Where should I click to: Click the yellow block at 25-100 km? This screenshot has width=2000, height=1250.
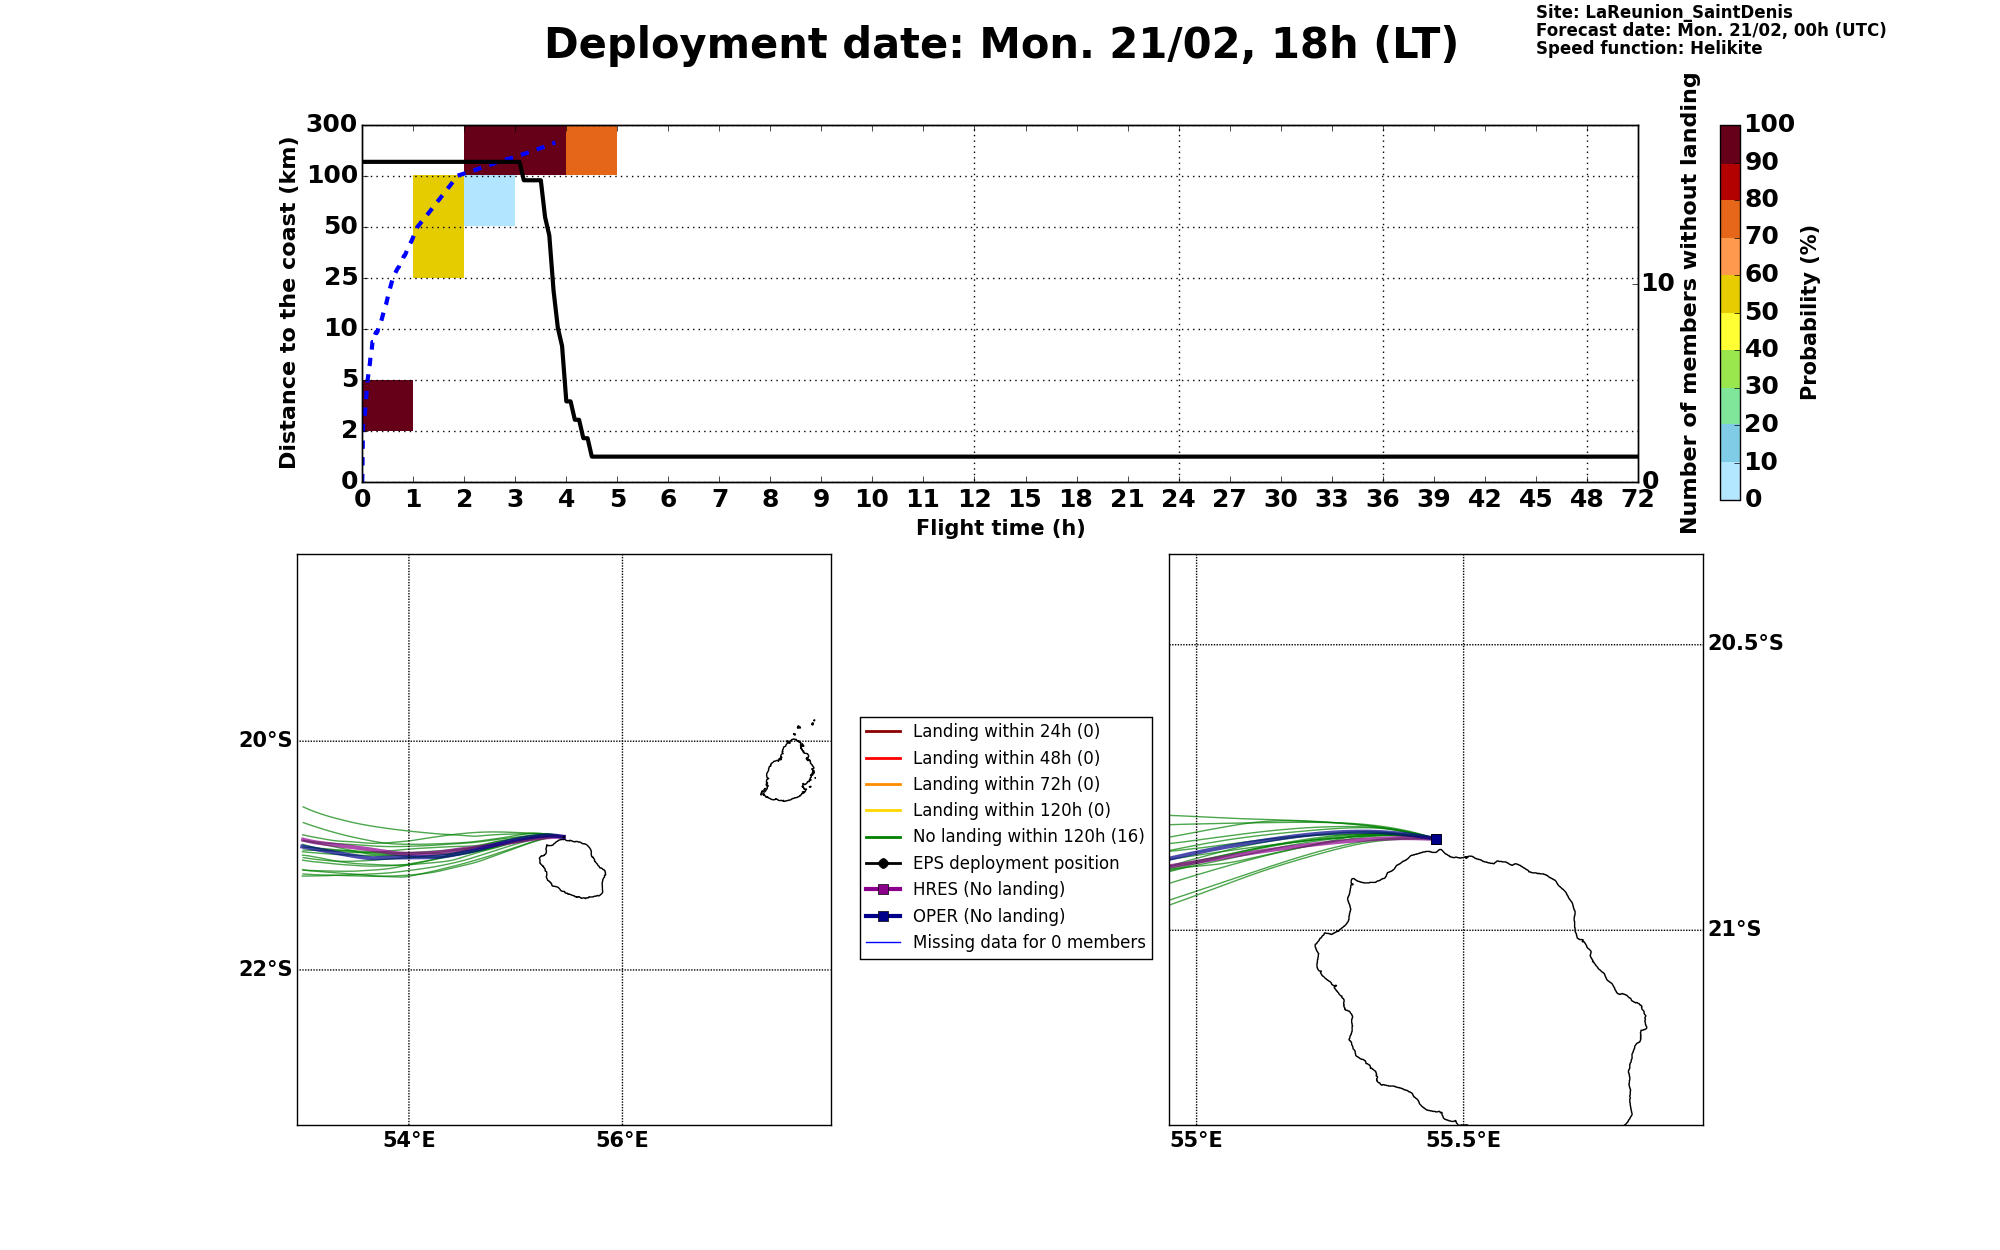point(438,227)
